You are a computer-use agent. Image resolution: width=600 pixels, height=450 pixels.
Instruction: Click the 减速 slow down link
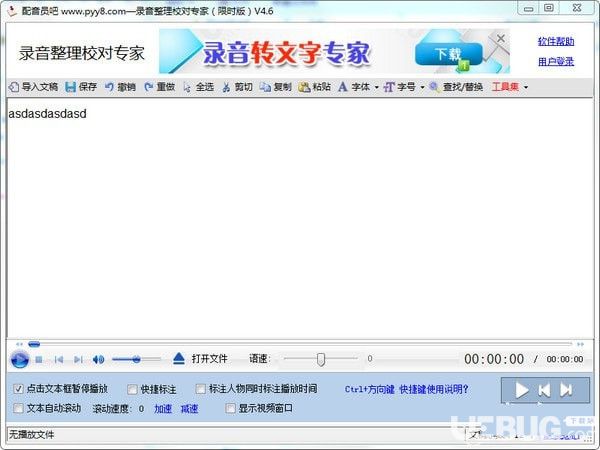pos(189,409)
